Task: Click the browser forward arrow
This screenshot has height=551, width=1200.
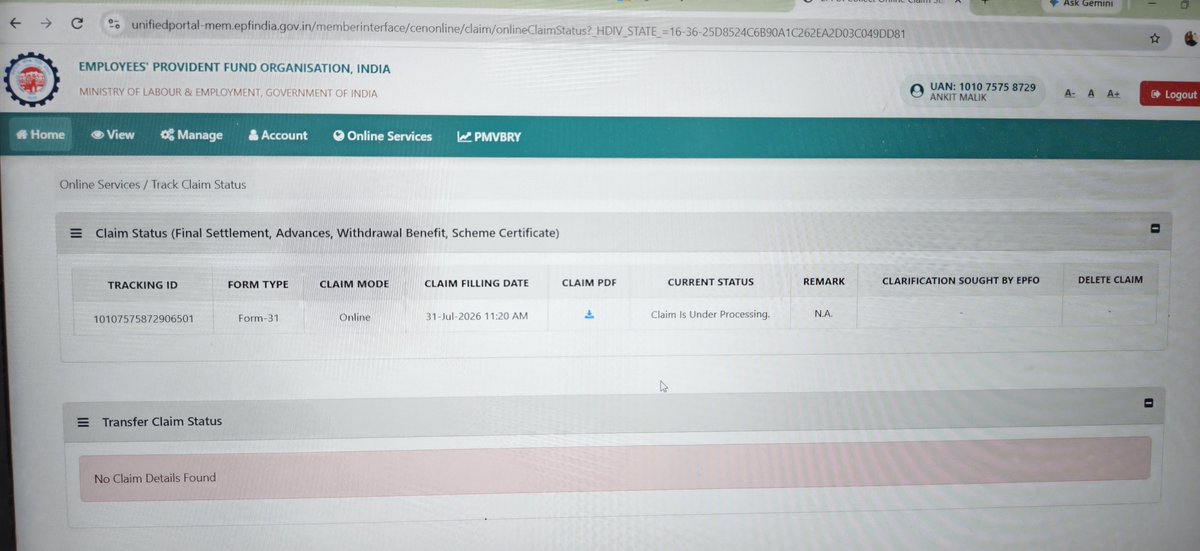Action: [x=45, y=23]
